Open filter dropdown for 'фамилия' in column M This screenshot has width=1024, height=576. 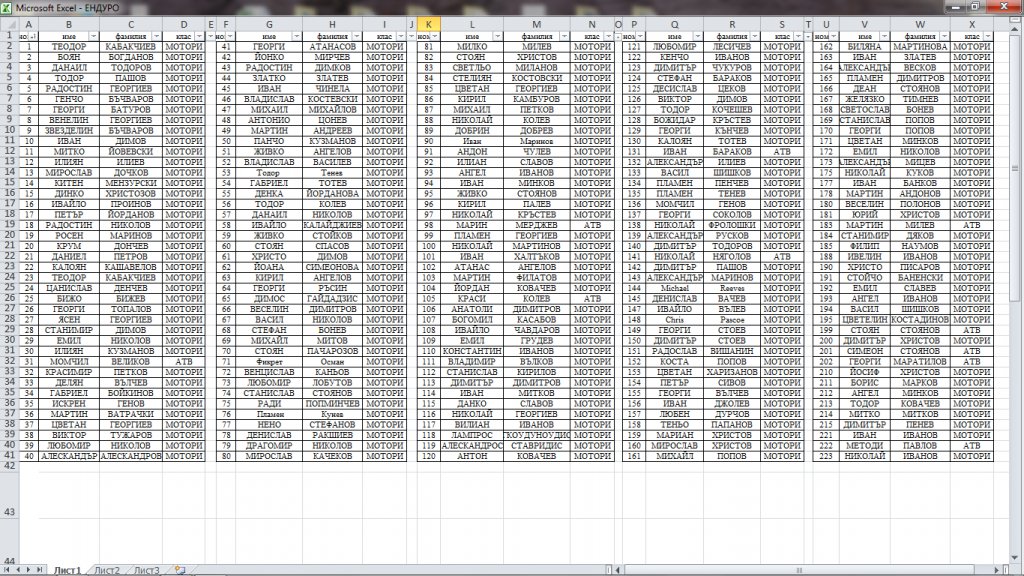pyautogui.click(x=564, y=36)
